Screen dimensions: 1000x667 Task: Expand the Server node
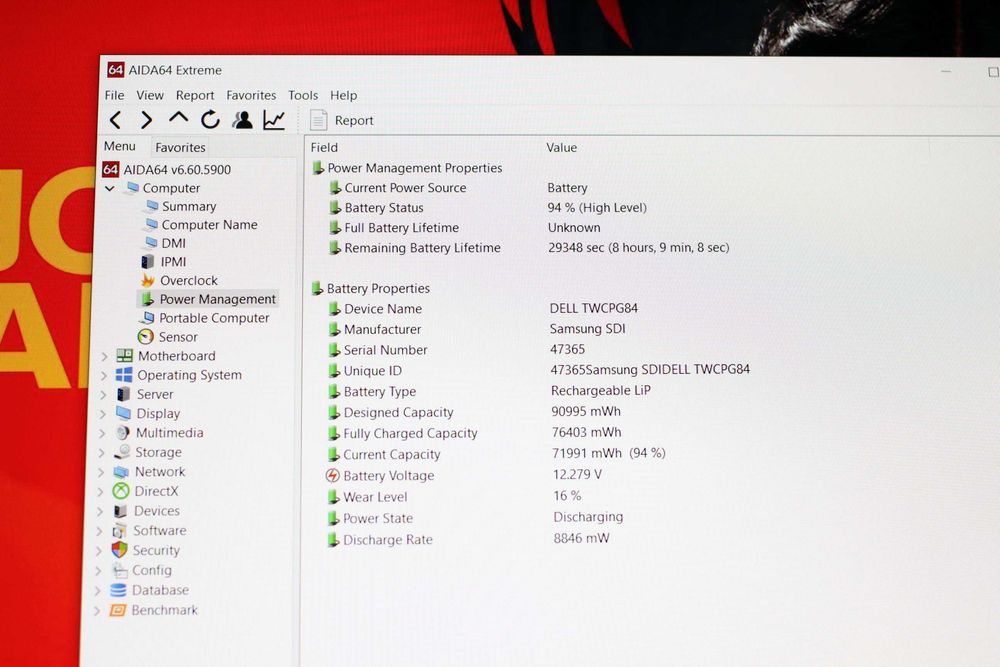coord(103,395)
